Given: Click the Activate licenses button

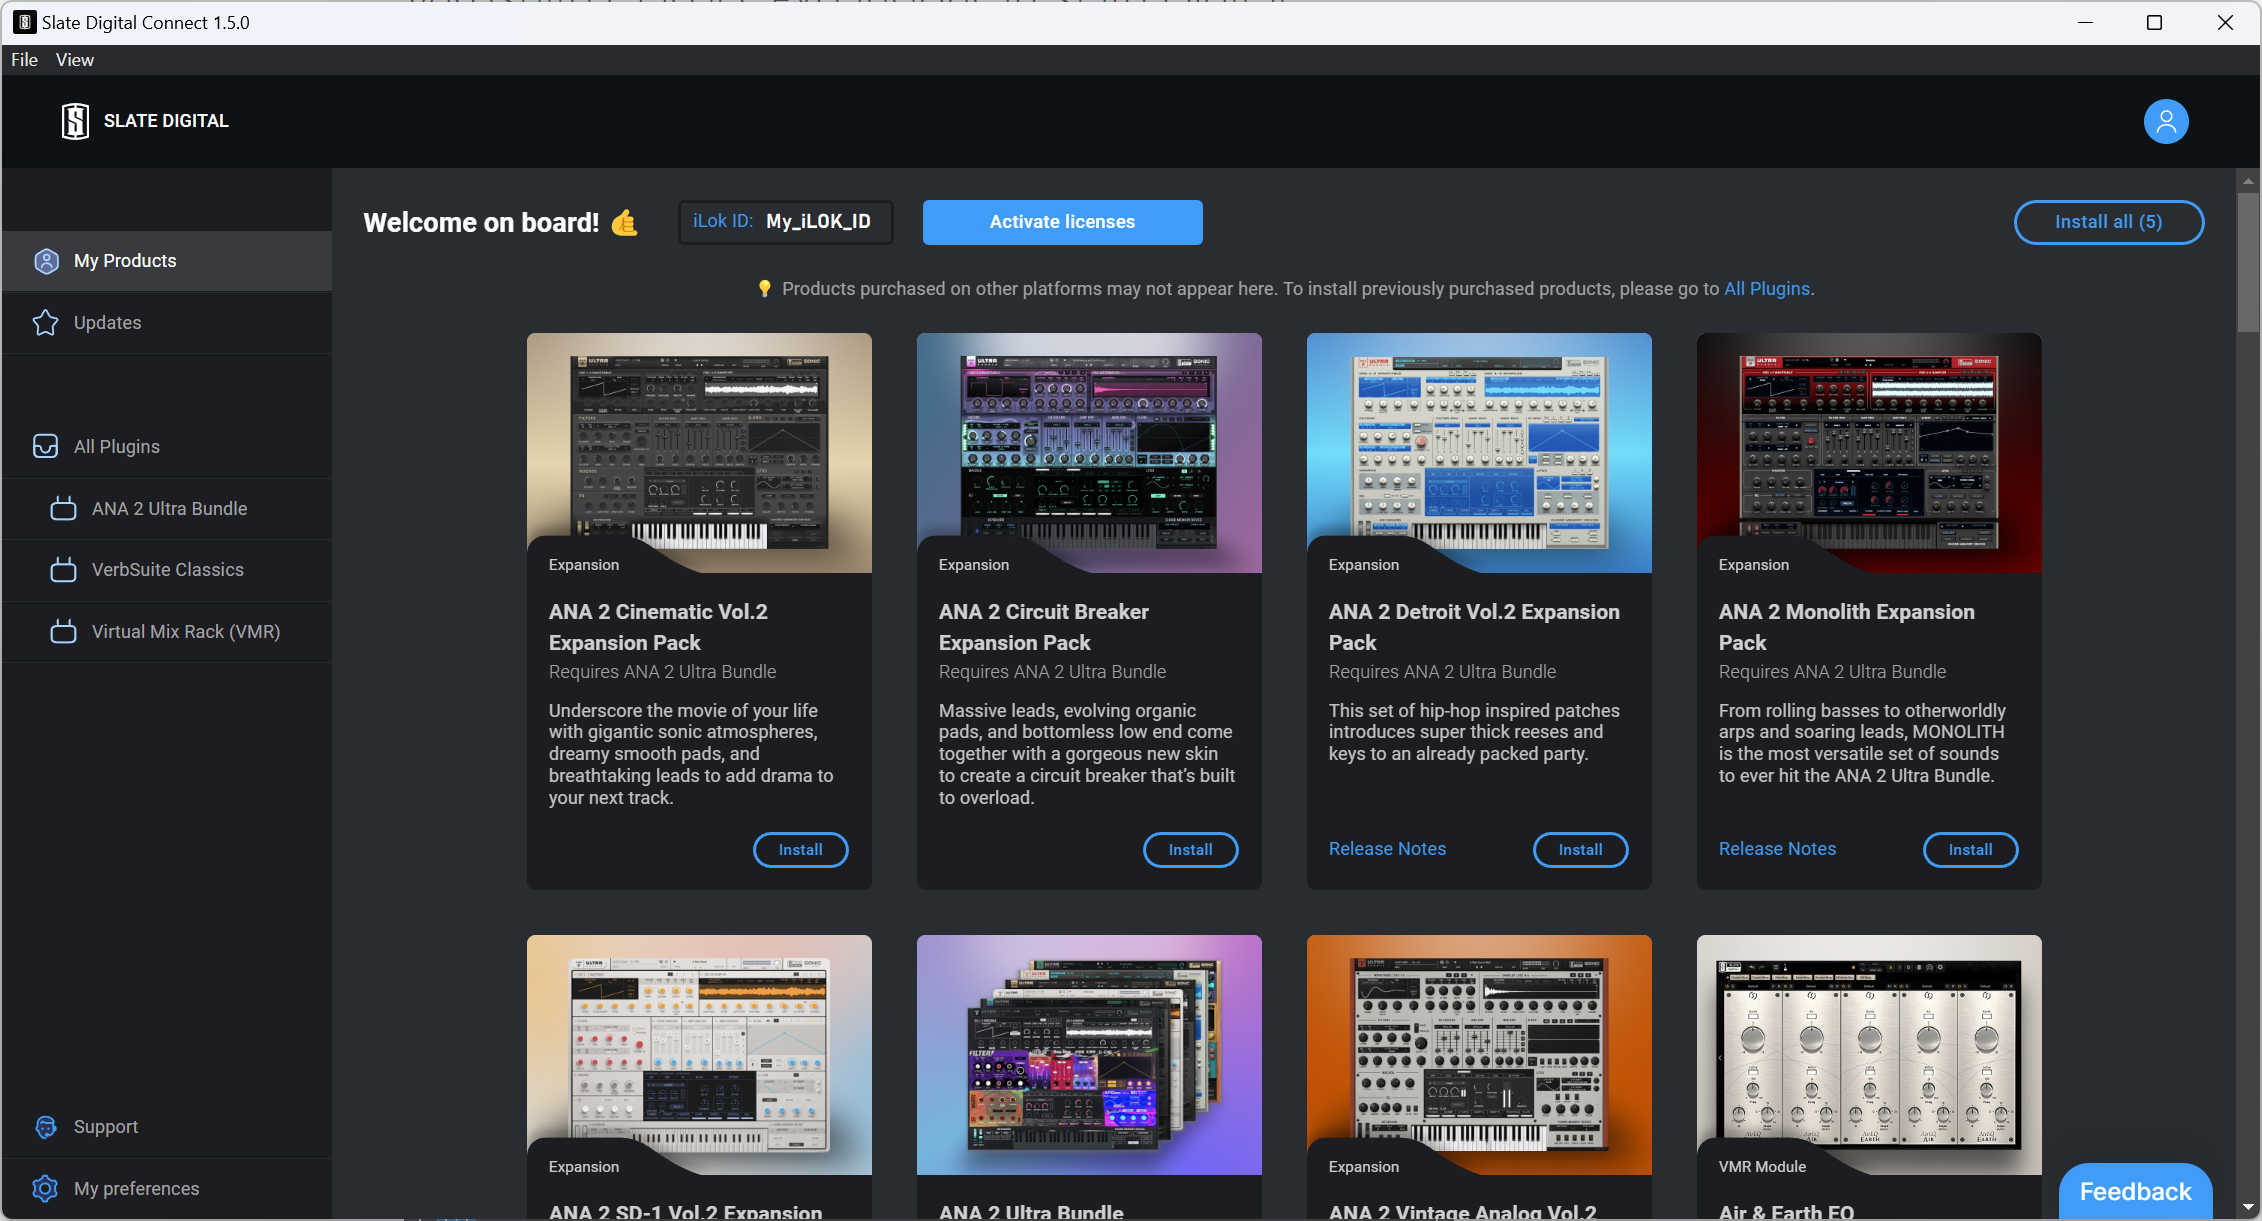Looking at the screenshot, I should [x=1062, y=222].
